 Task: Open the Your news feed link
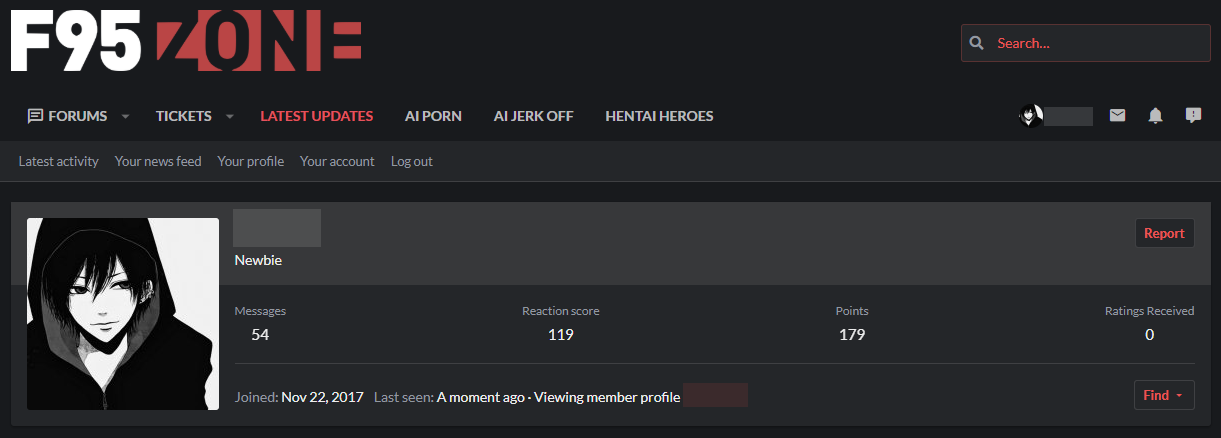[158, 161]
